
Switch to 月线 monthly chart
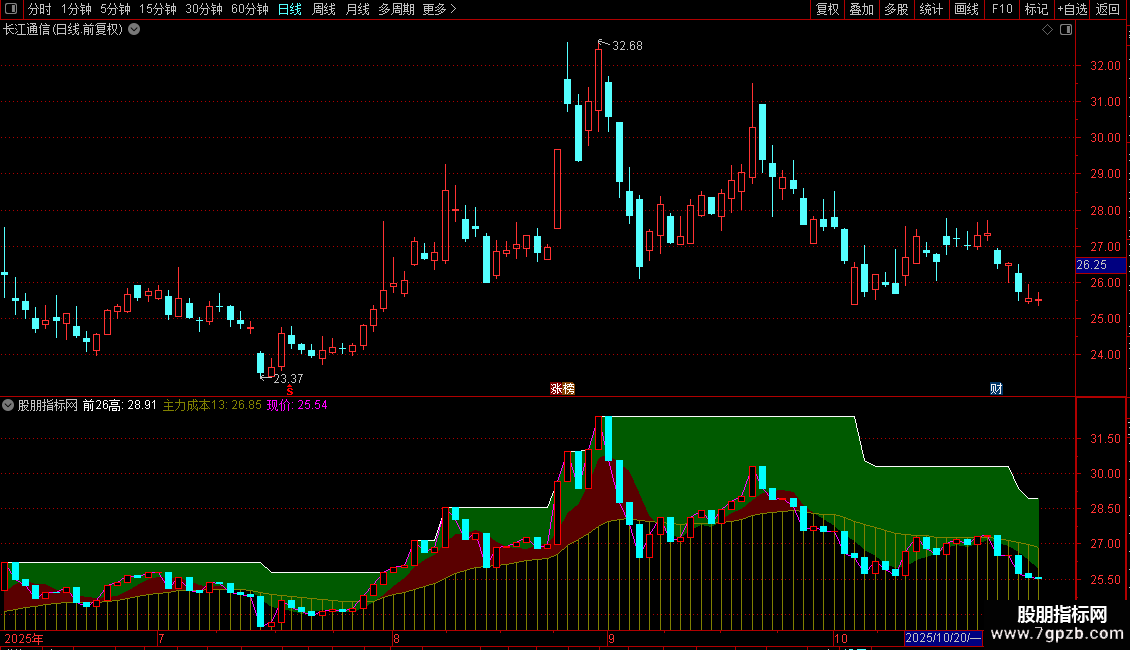click(357, 9)
